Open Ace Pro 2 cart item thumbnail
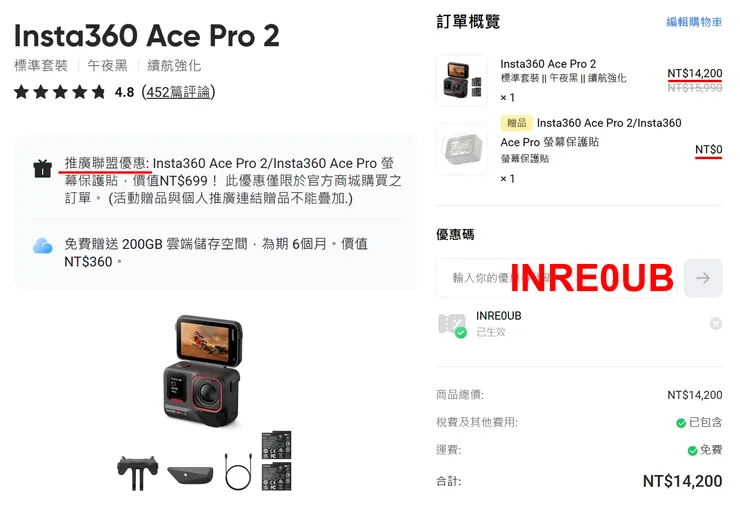This screenshot has height=513, width=740. click(x=462, y=80)
